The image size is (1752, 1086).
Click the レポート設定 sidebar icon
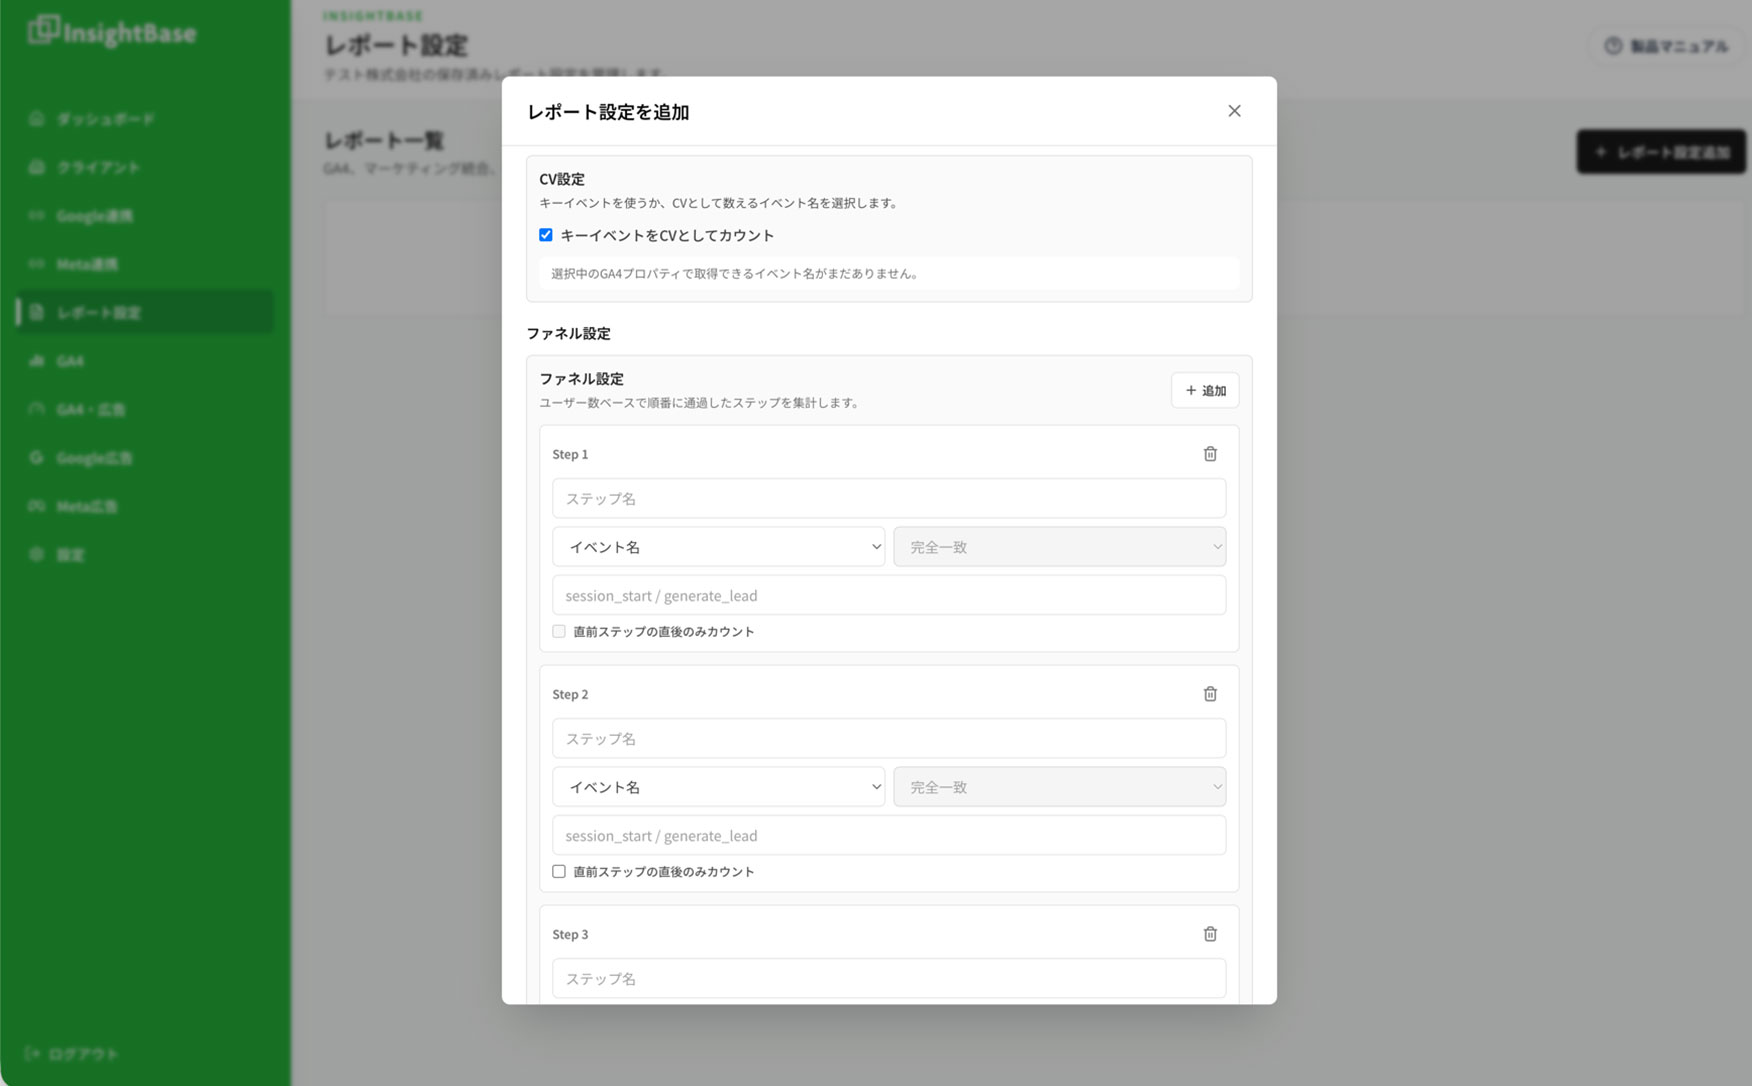point(37,312)
